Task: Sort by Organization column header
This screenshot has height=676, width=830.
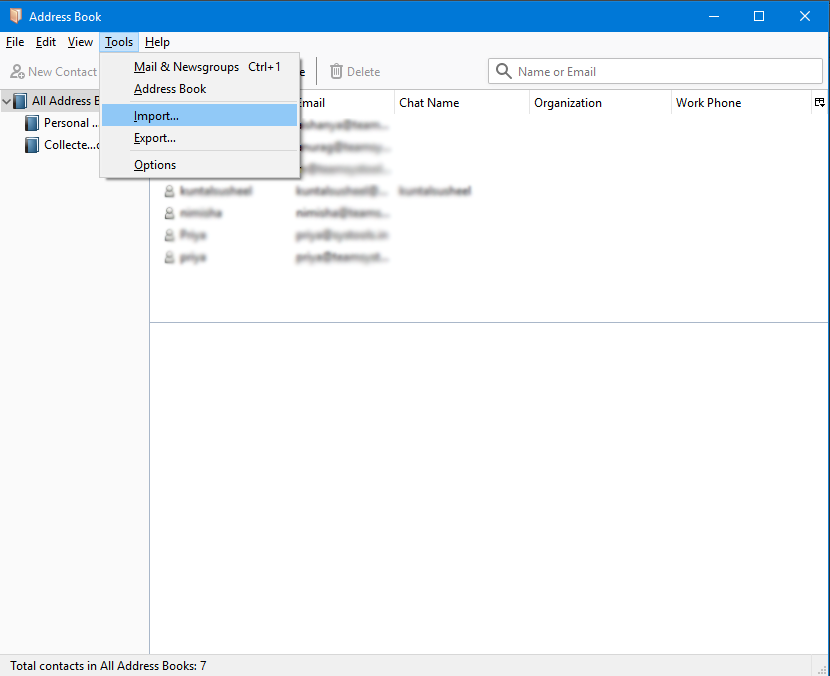Action: click(x=600, y=103)
